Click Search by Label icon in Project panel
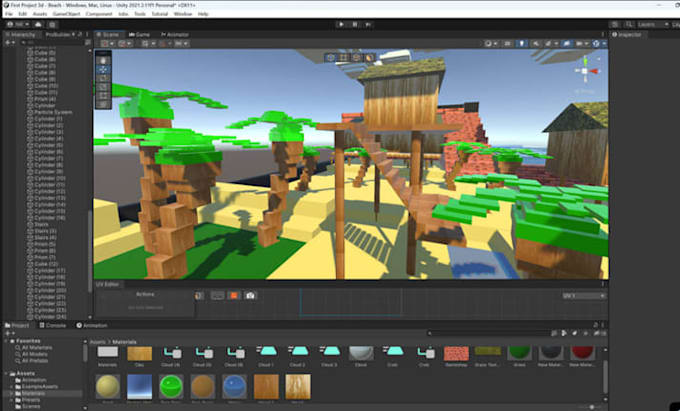 click(x=575, y=333)
